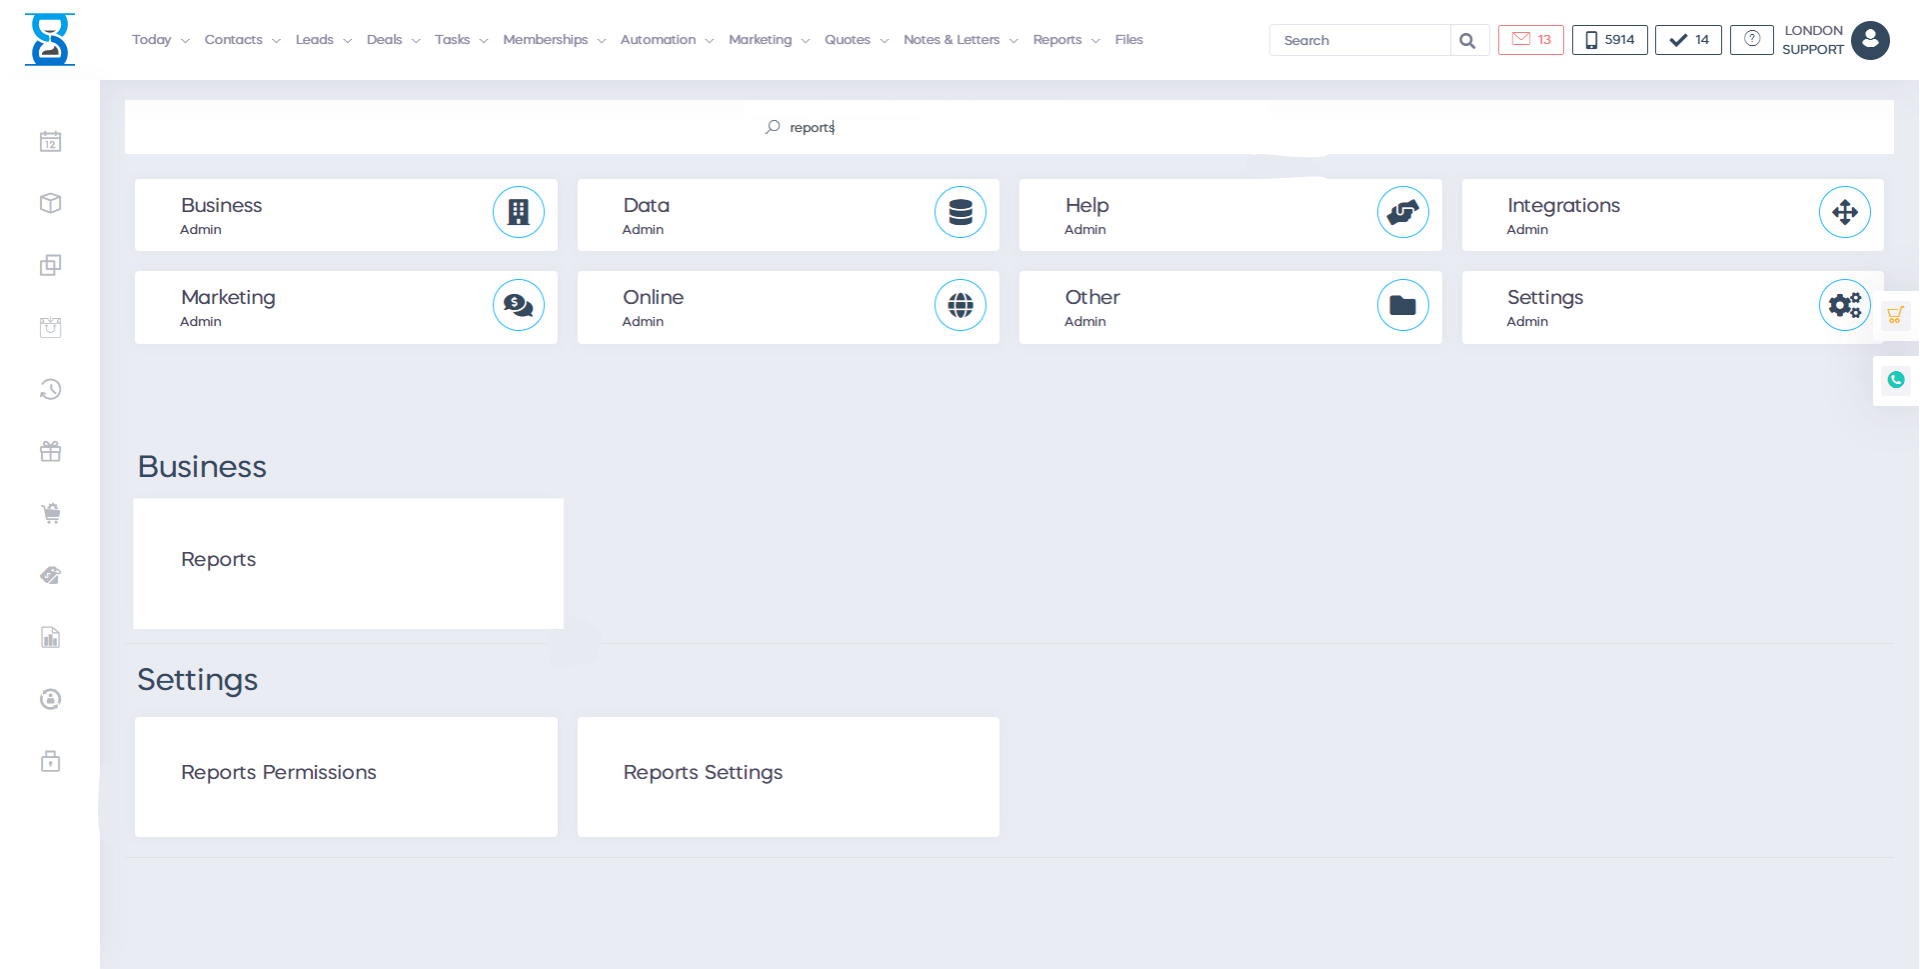Click the padlock icon in the sidebar
This screenshot has height=969, width=1920.
pyautogui.click(x=50, y=762)
